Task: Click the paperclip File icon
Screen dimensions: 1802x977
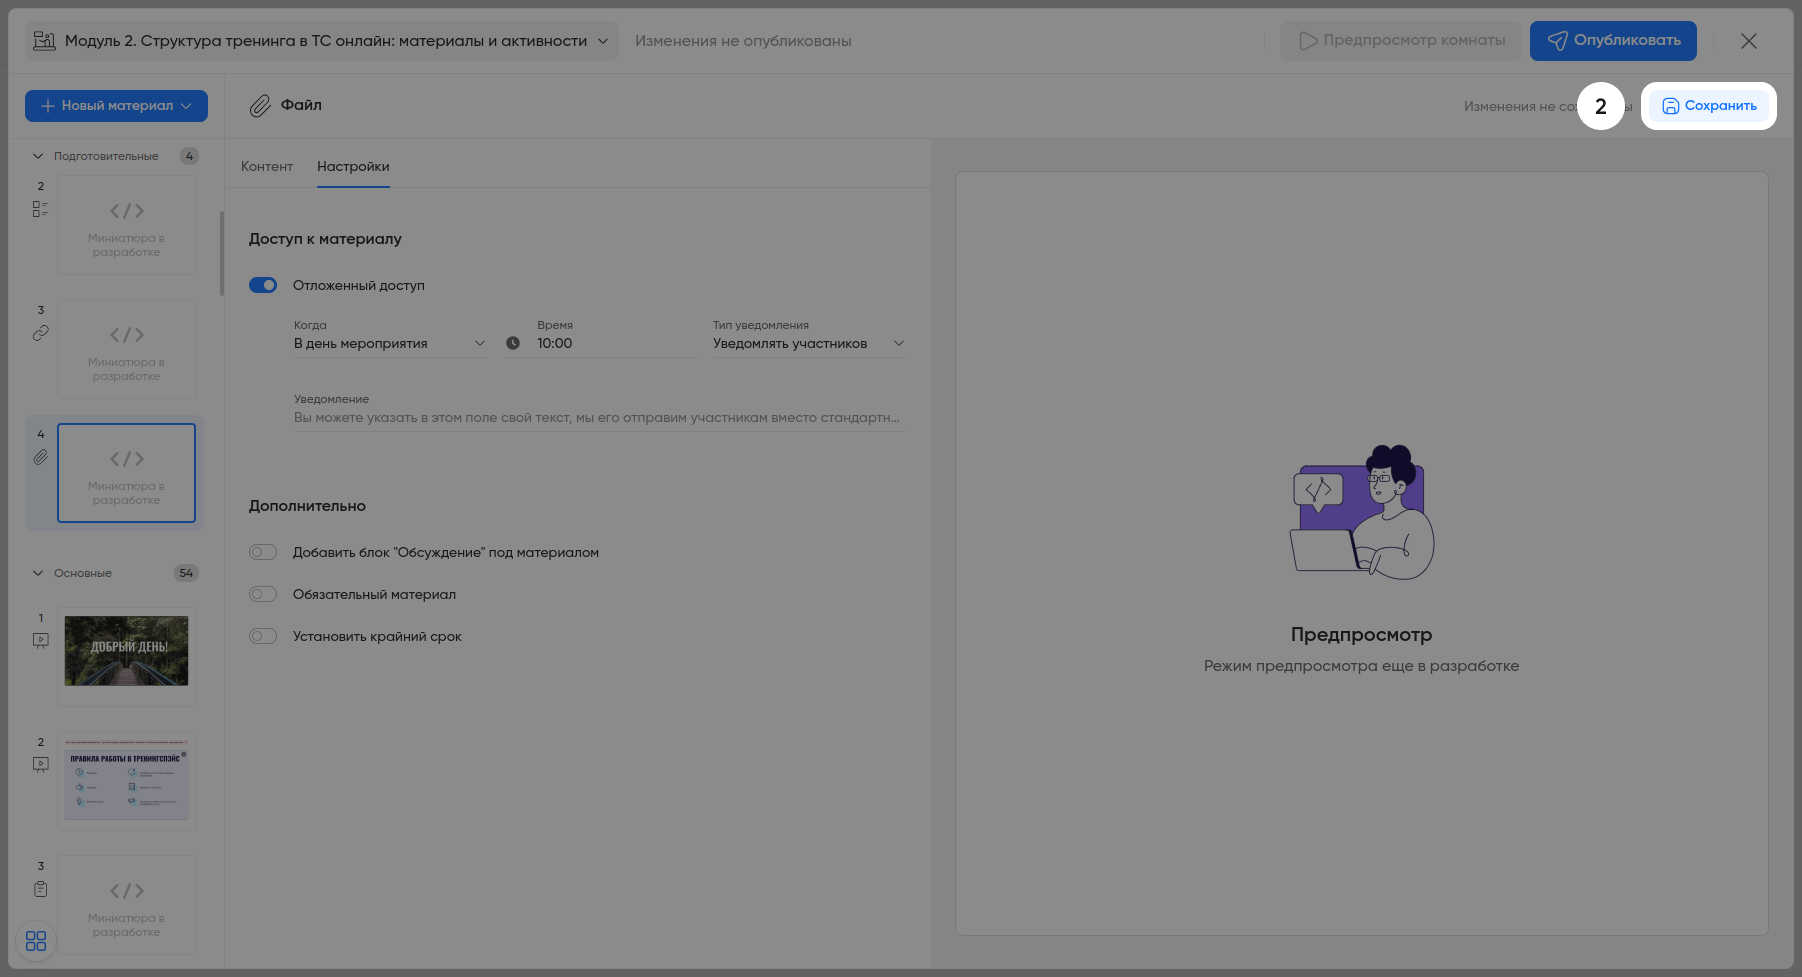Action: [260, 106]
